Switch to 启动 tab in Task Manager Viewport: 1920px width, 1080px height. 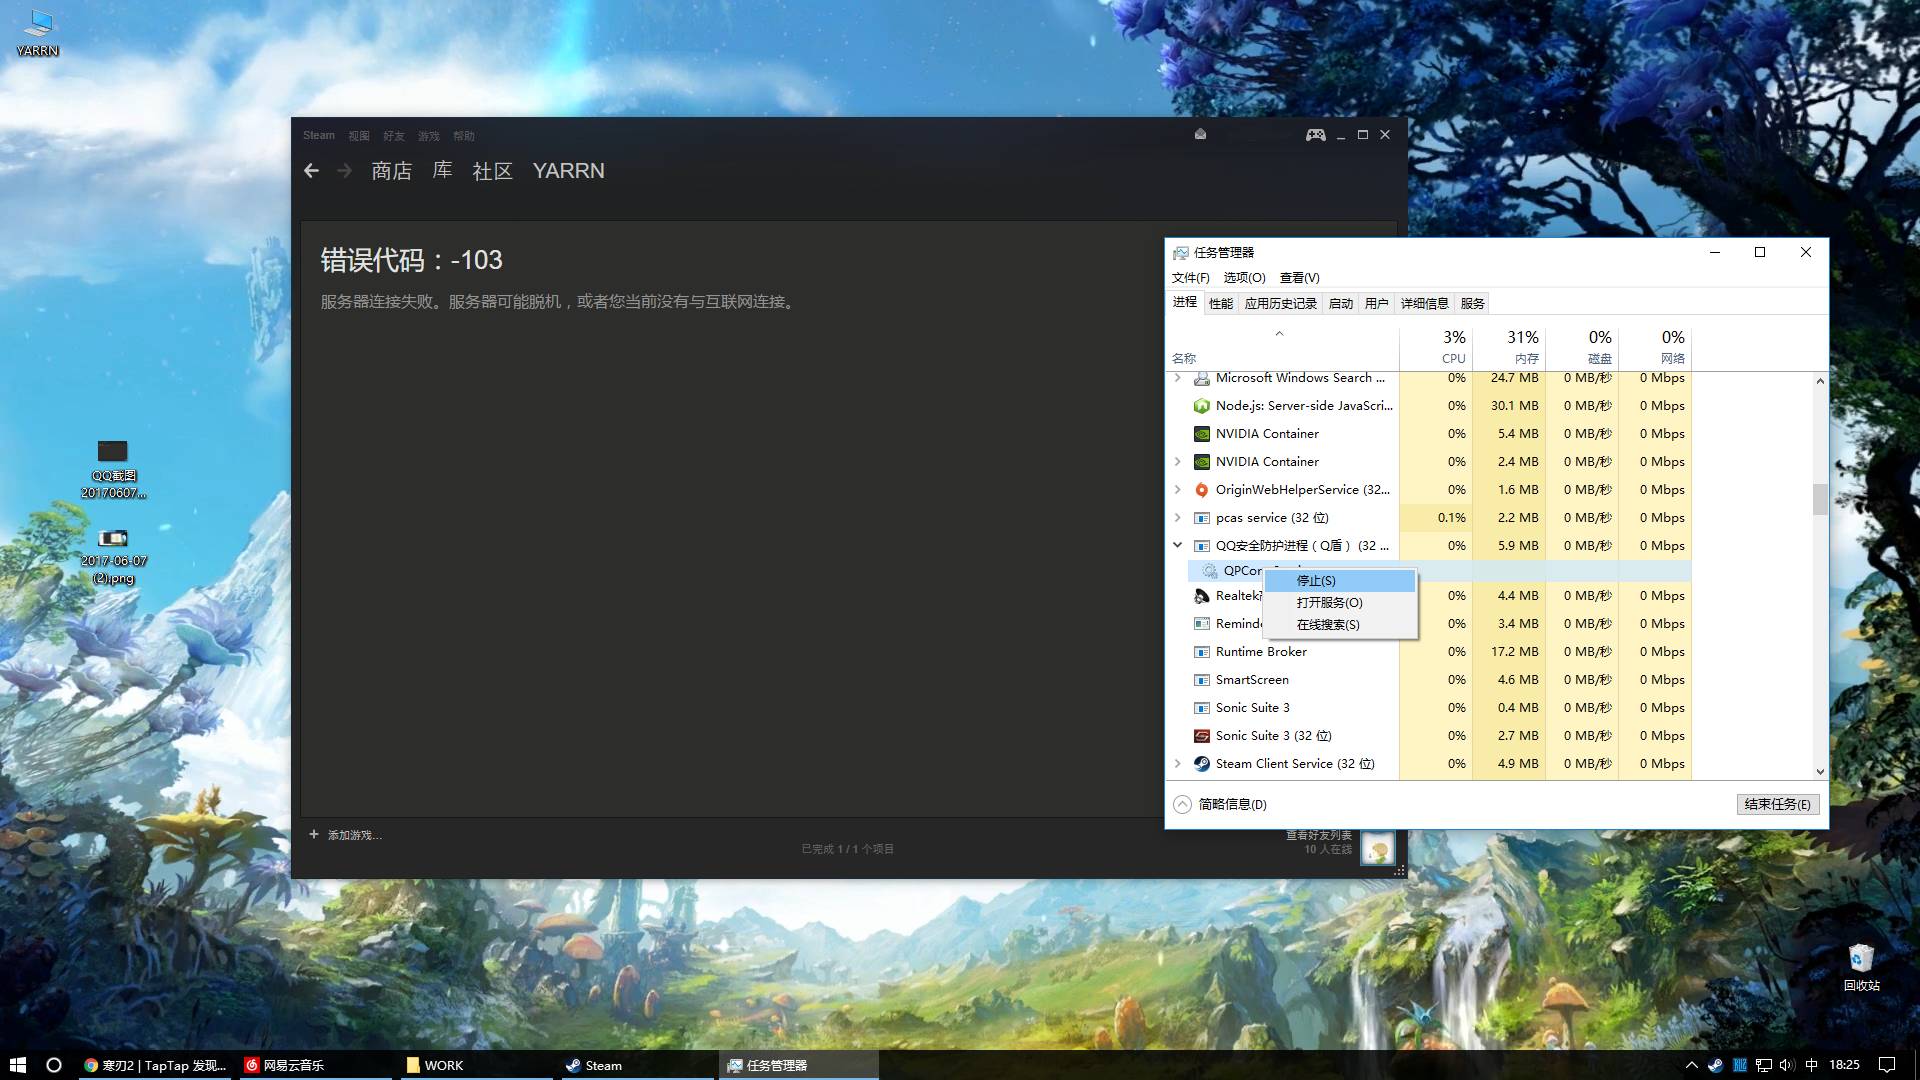1340,304
